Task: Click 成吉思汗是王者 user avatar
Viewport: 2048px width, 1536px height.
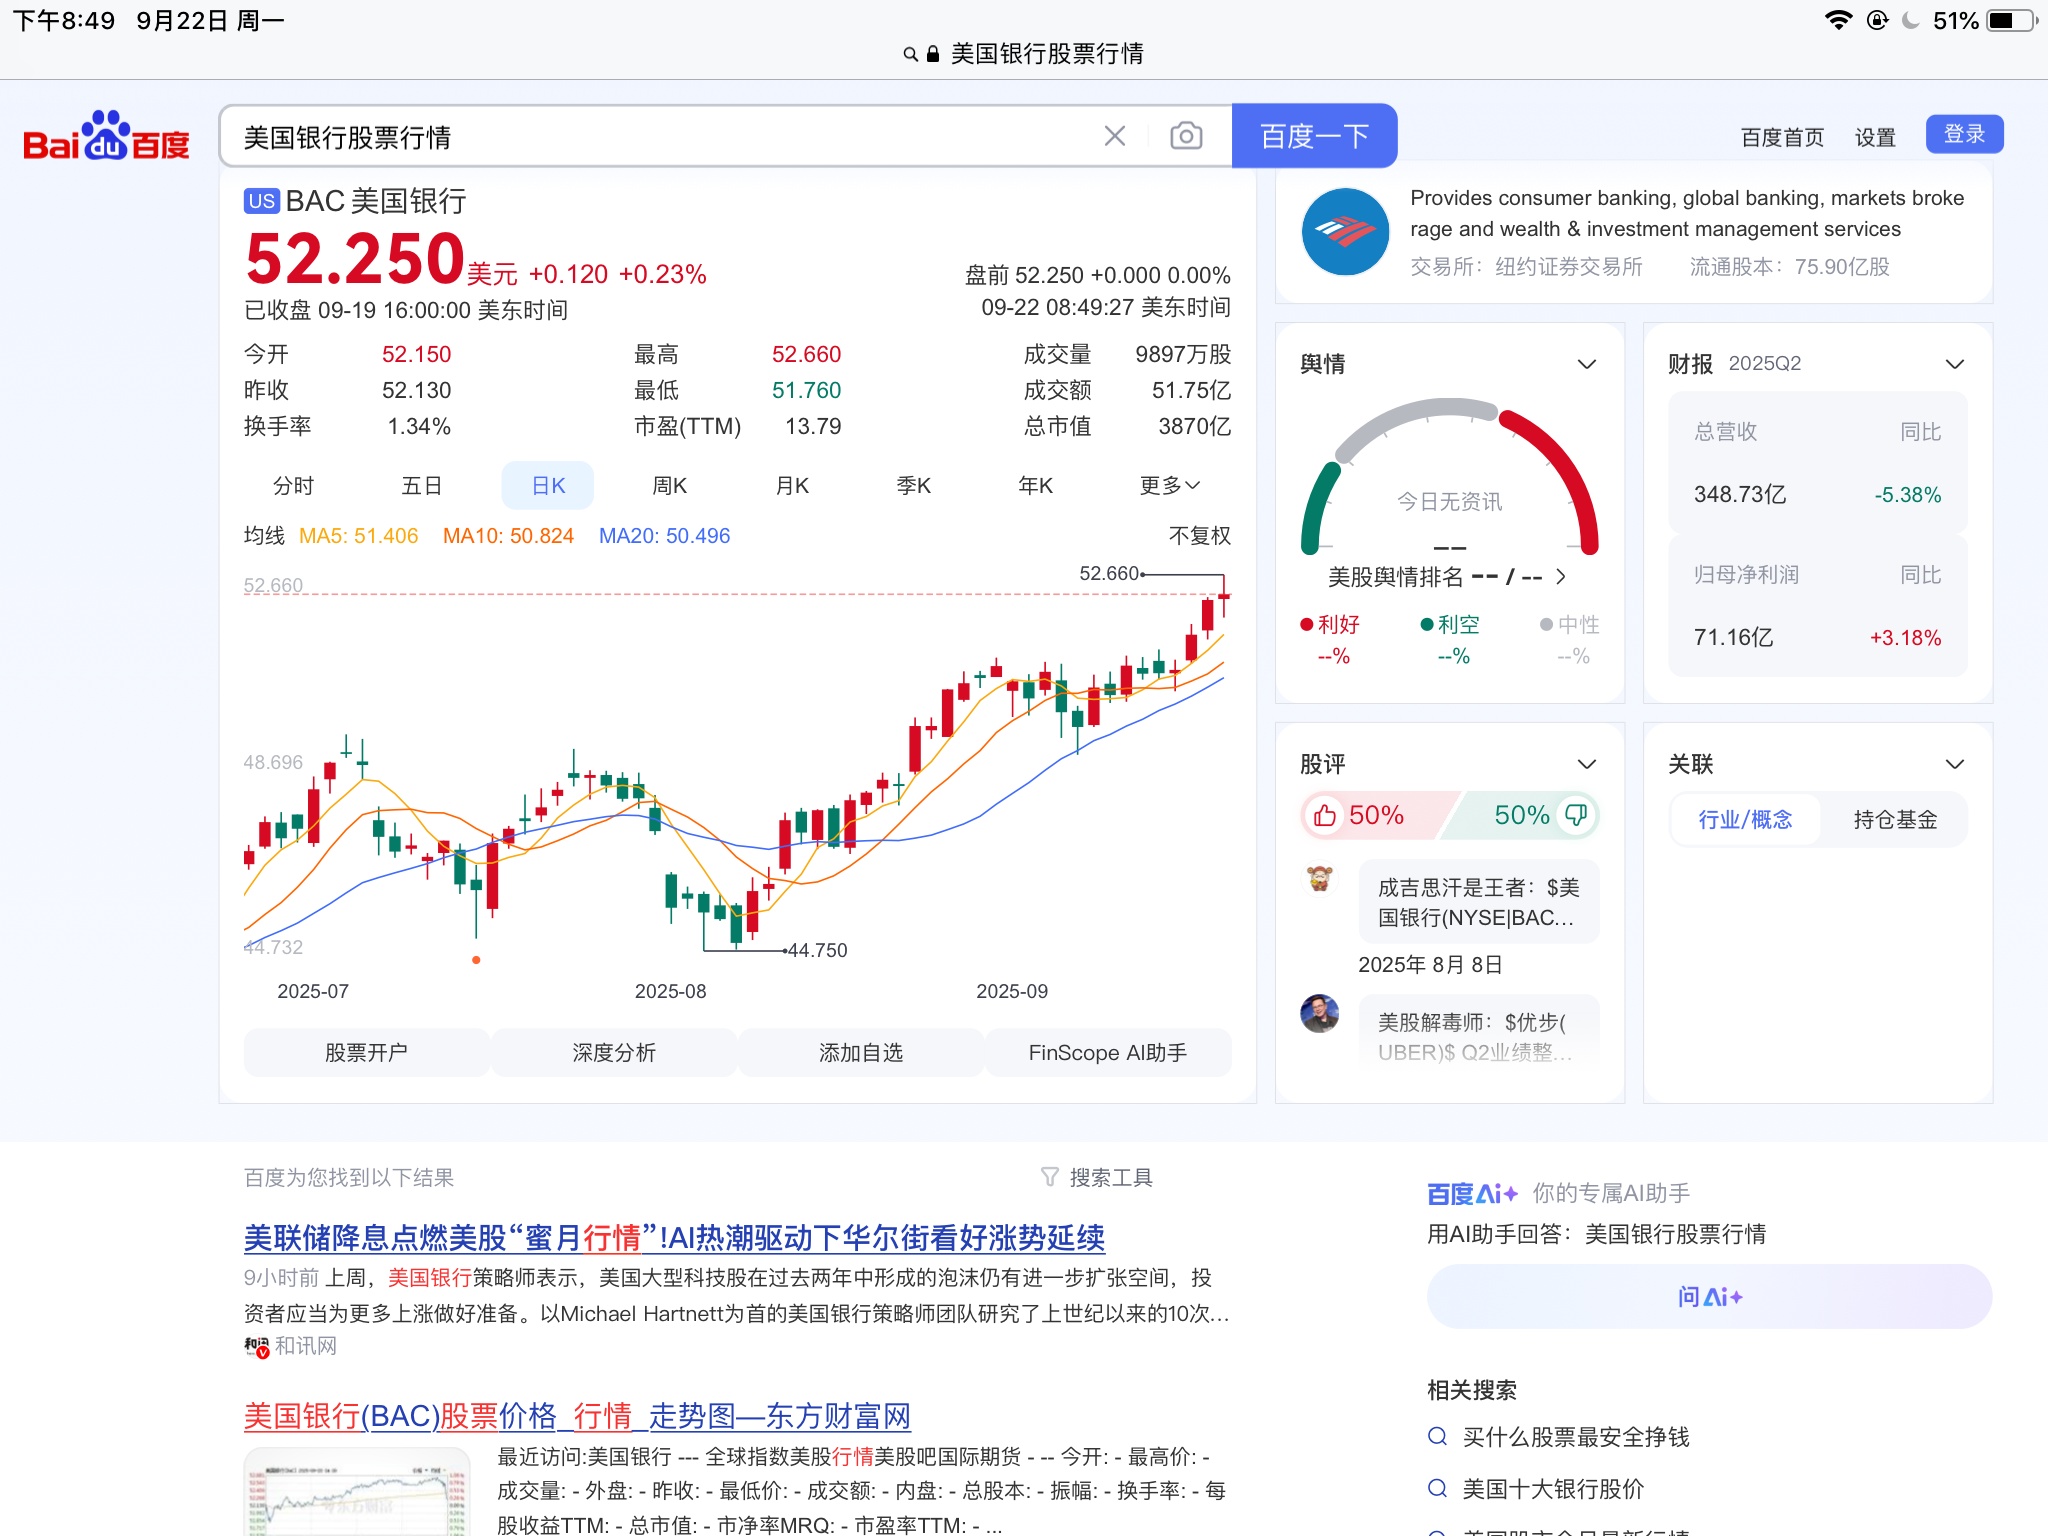Action: coord(1320,879)
